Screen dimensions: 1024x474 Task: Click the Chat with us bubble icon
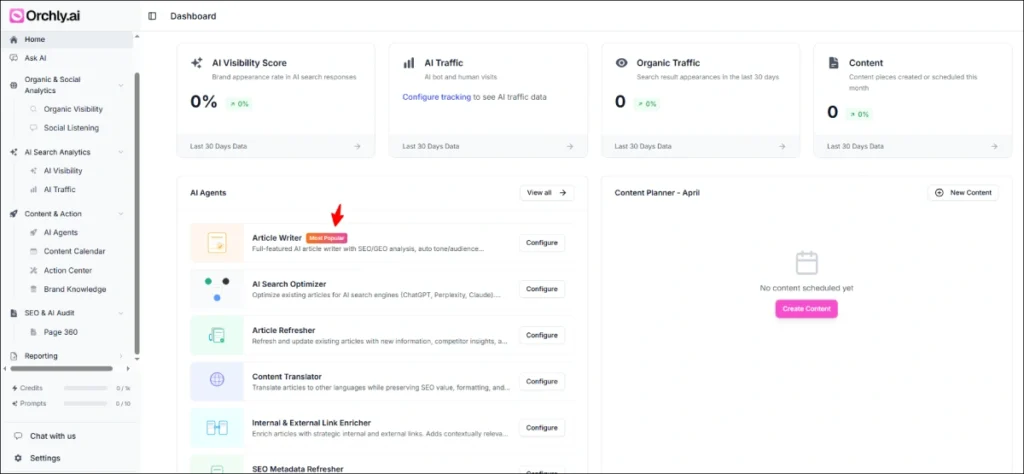(x=18, y=435)
